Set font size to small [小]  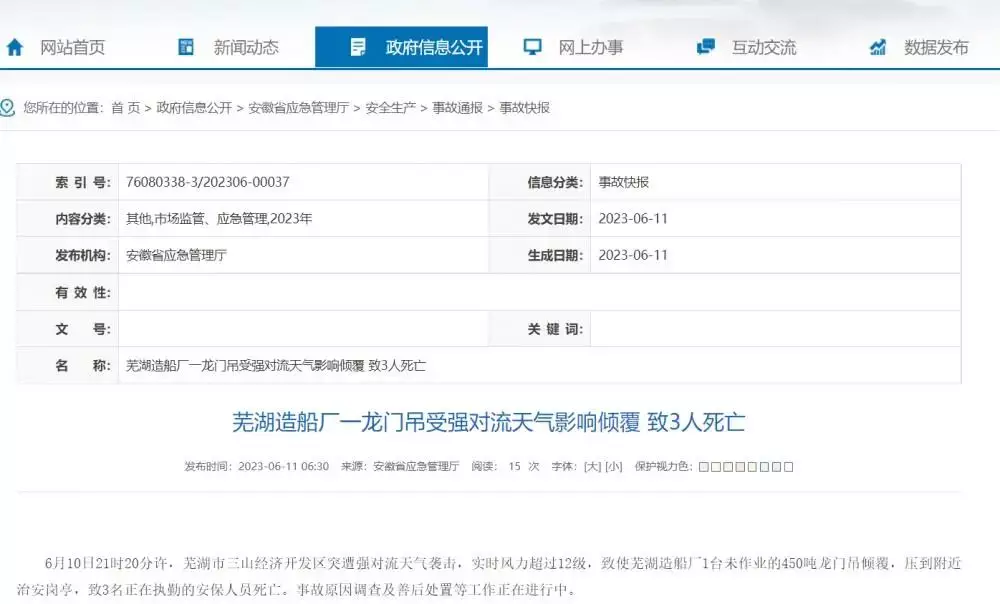(613, 466)
